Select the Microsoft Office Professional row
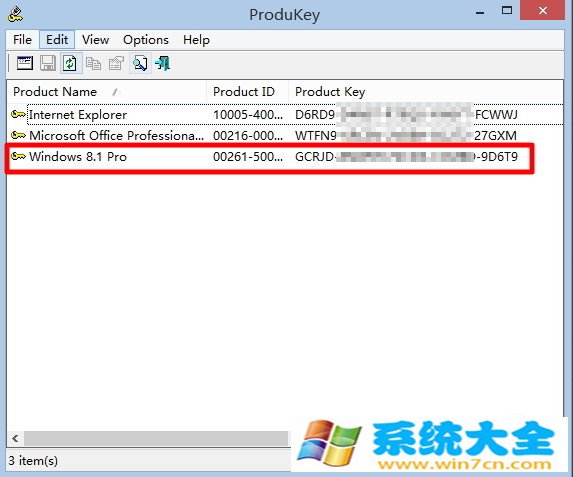 [x=285, y=136]
